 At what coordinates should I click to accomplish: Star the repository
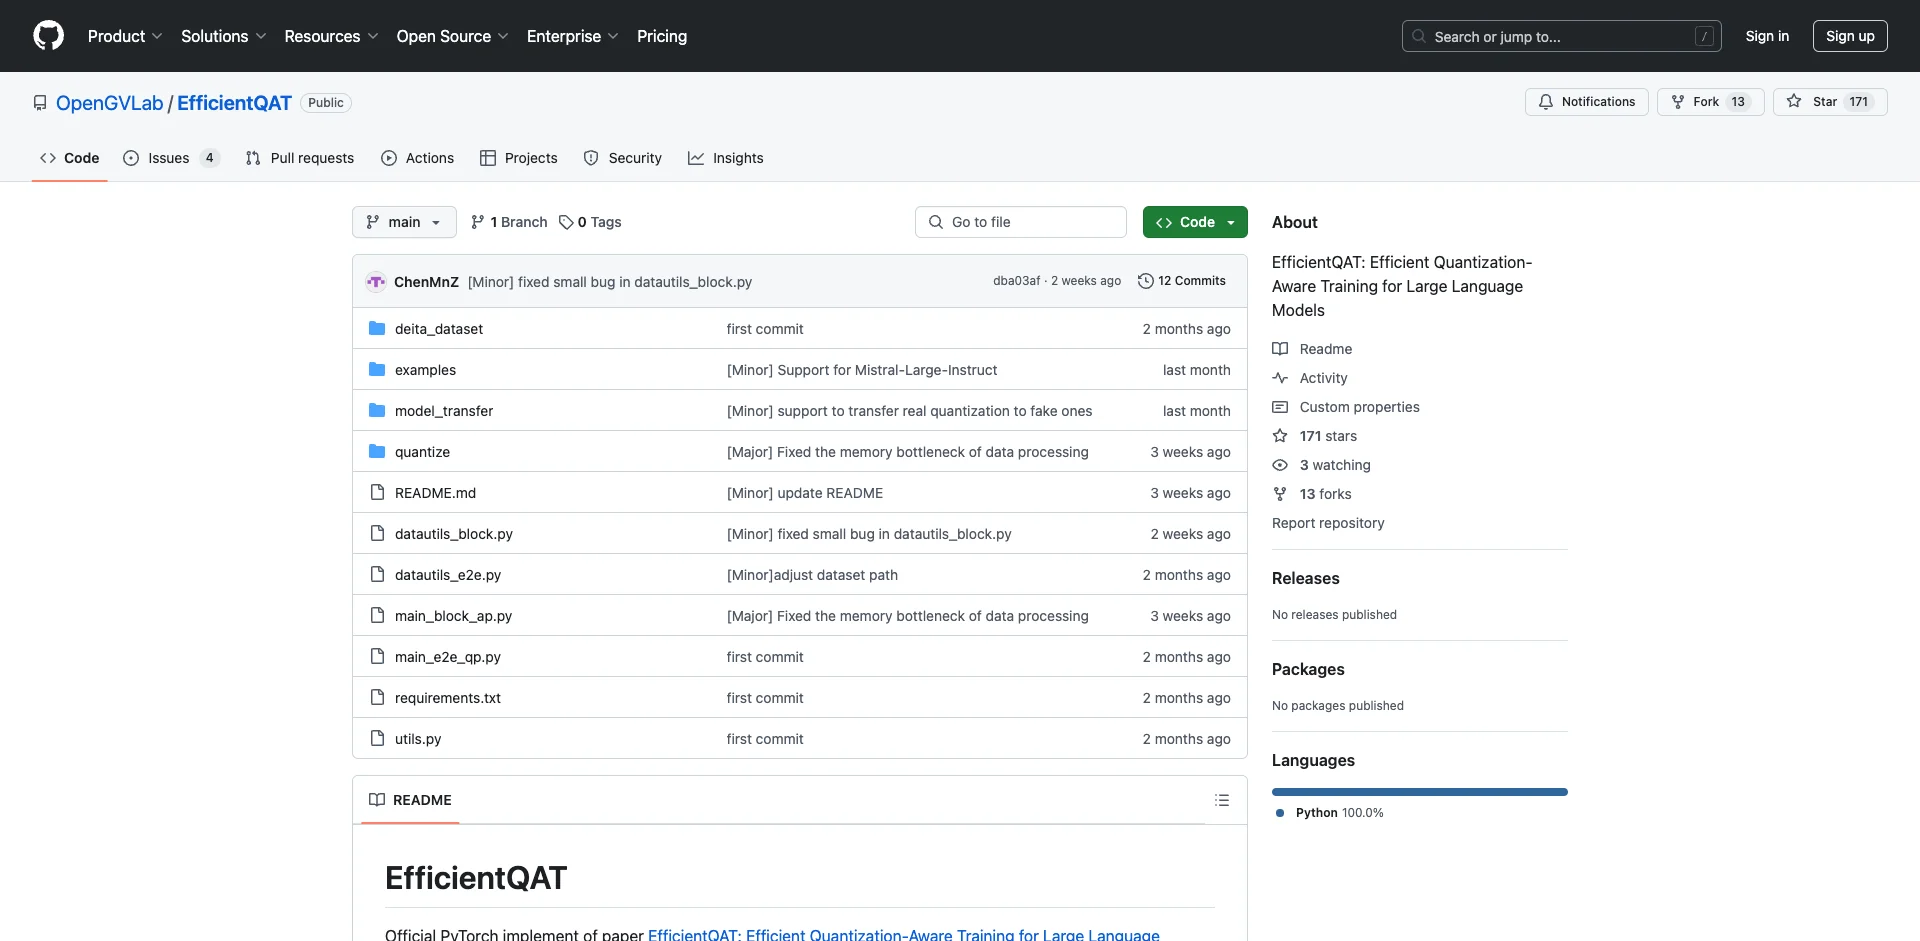(1830, 102)
